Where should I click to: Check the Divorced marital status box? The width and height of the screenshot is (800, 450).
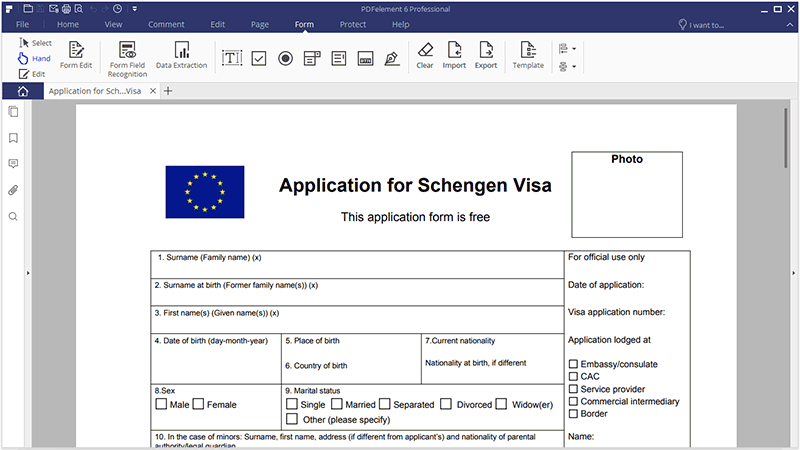tap(446, 404)
